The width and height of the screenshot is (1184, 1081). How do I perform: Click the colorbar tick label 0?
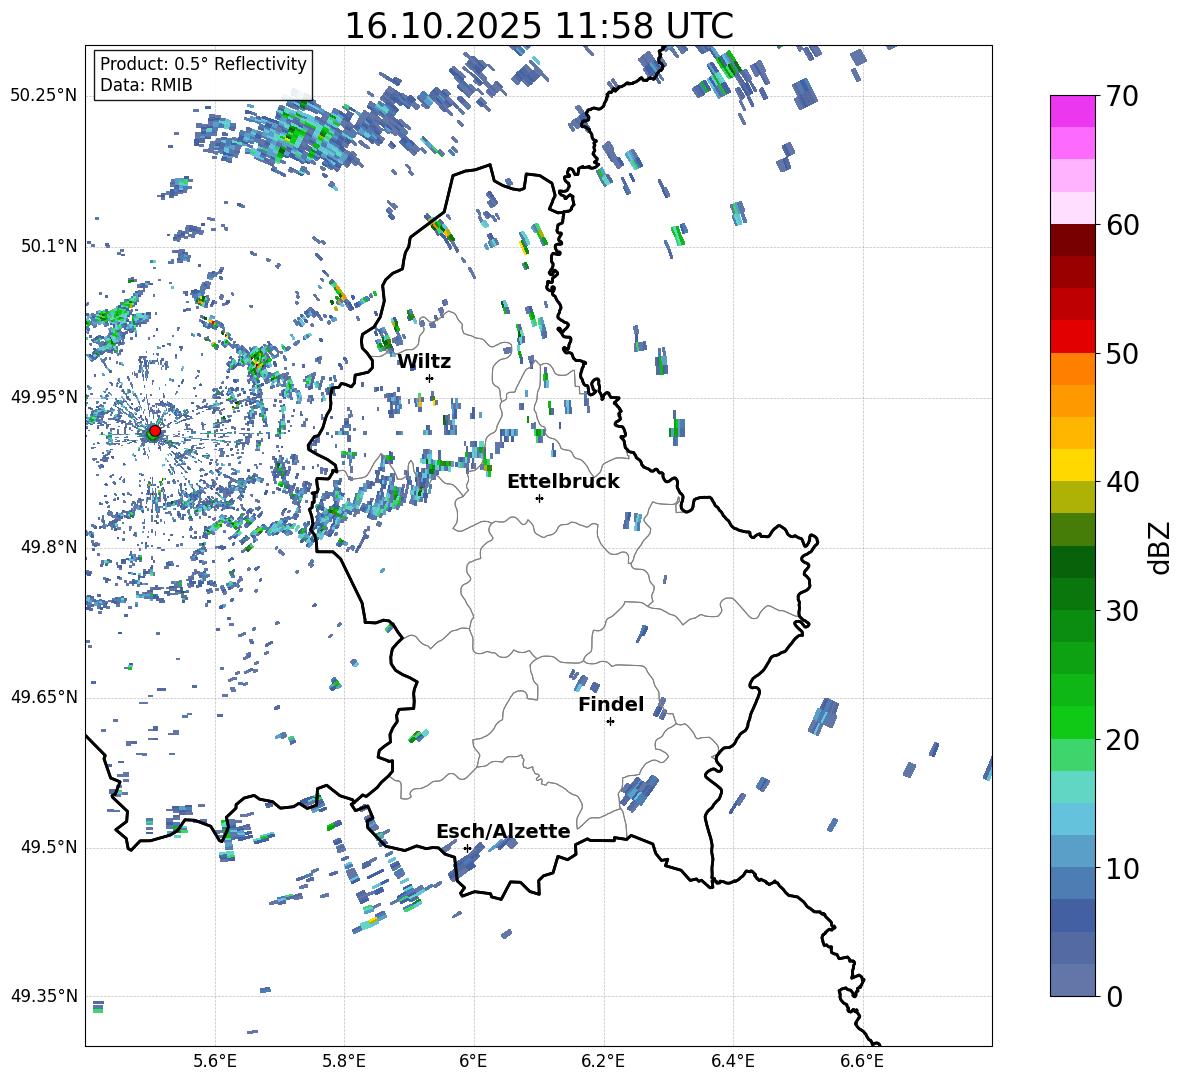[1114, 997]
